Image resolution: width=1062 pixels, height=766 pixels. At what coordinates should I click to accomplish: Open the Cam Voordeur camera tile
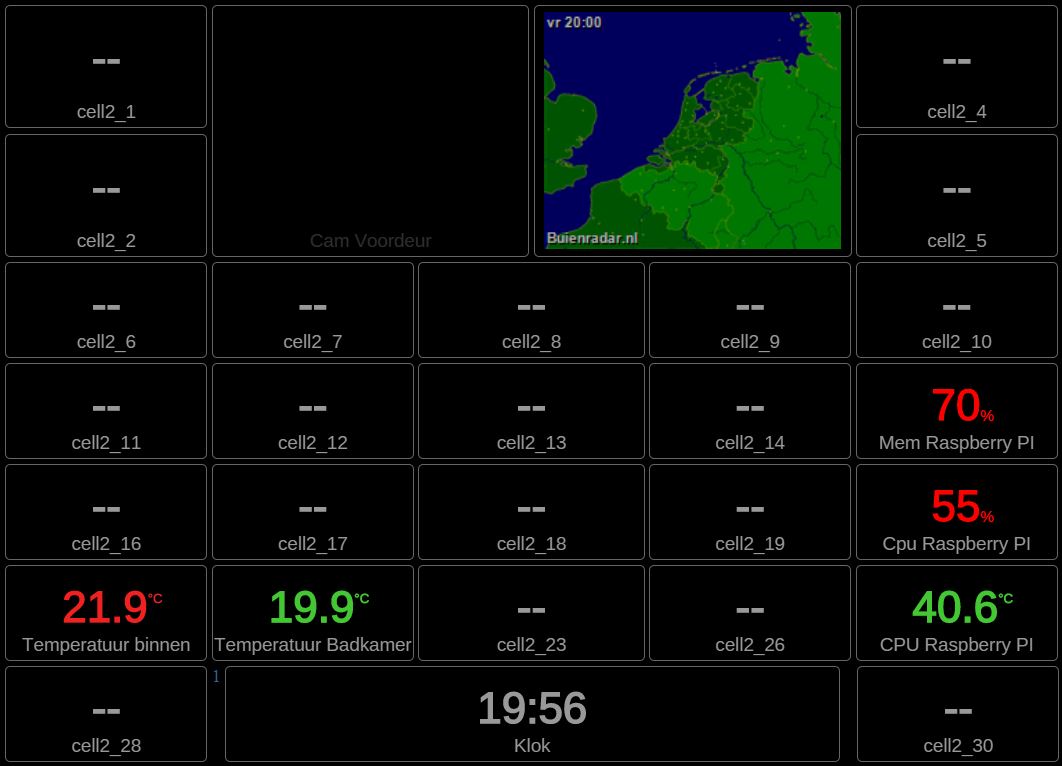370,131
